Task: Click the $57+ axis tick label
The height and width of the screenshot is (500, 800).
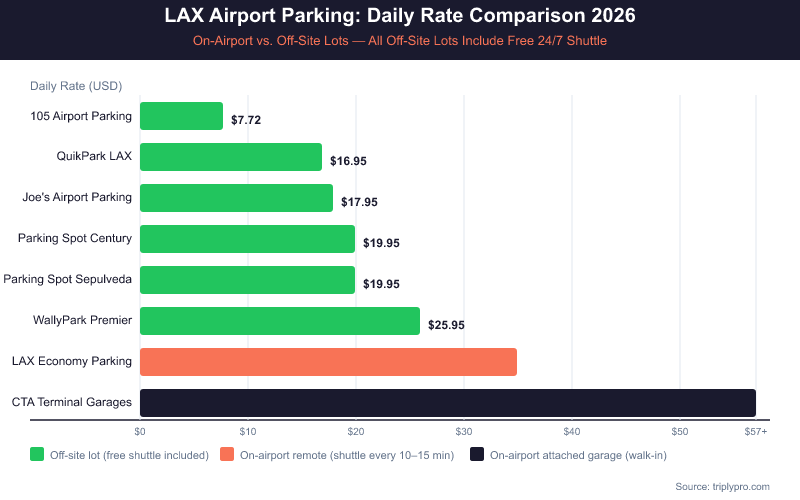Action: click(756, 431)
